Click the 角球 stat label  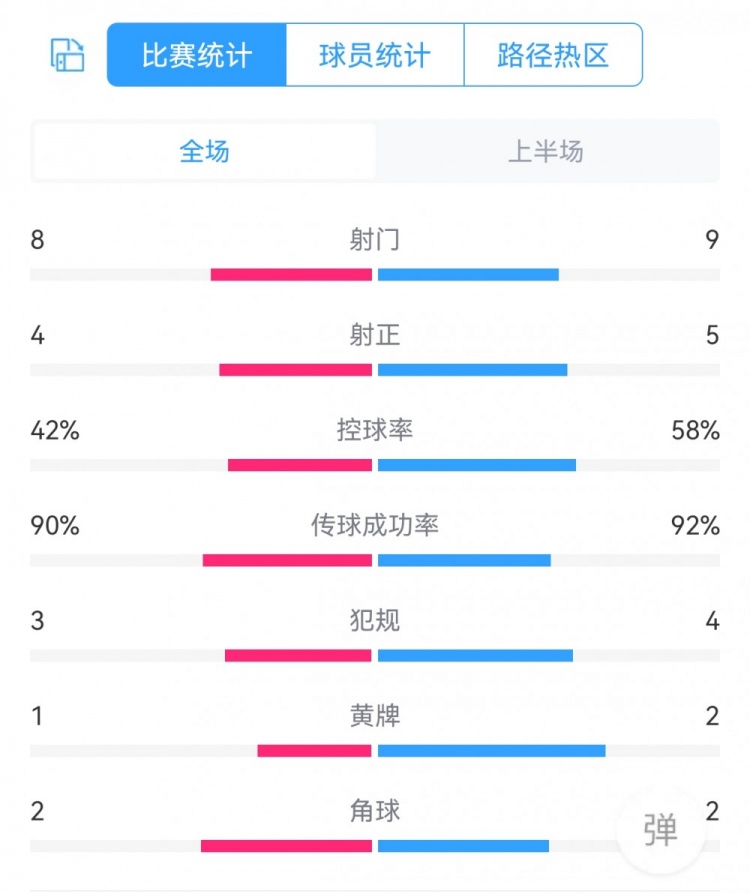(x=375, y=811)
